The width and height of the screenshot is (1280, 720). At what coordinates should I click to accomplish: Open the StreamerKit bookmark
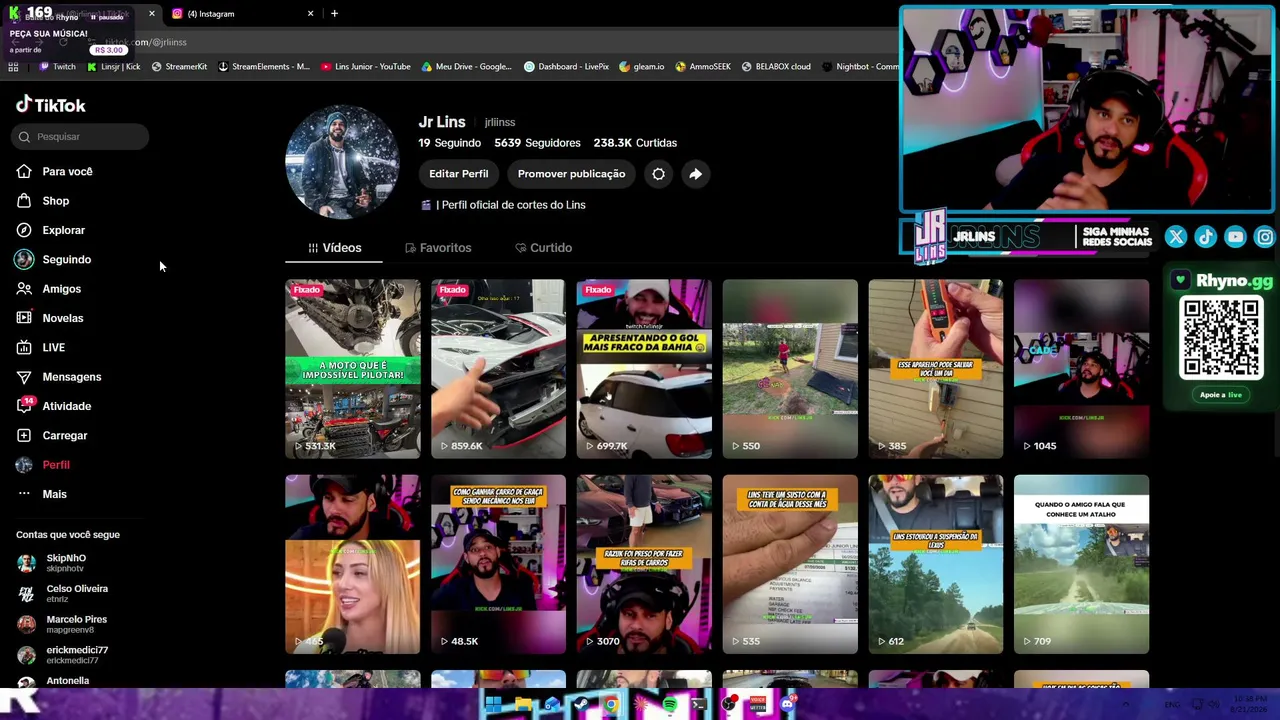click(179, 67)
